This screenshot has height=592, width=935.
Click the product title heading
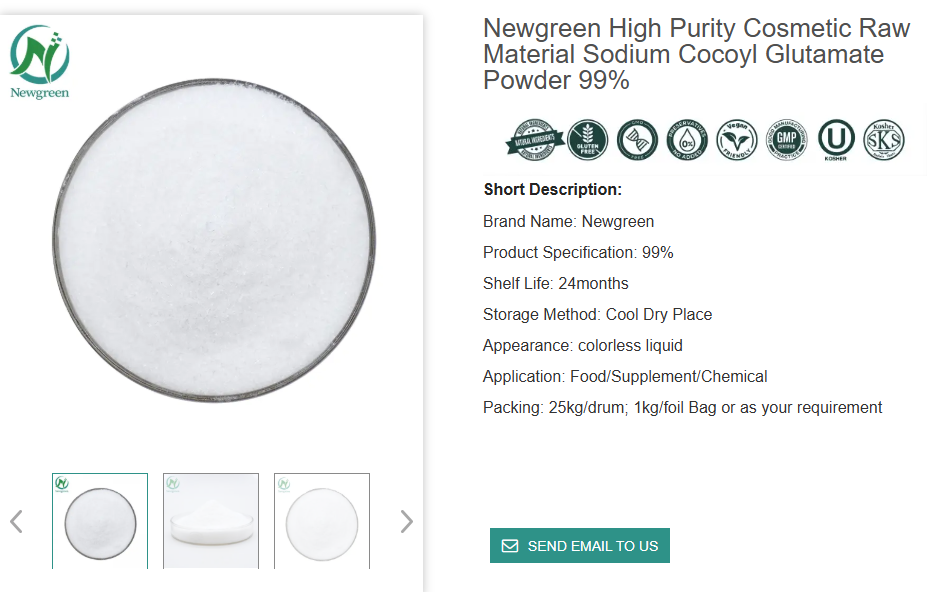tap(697, 54)
